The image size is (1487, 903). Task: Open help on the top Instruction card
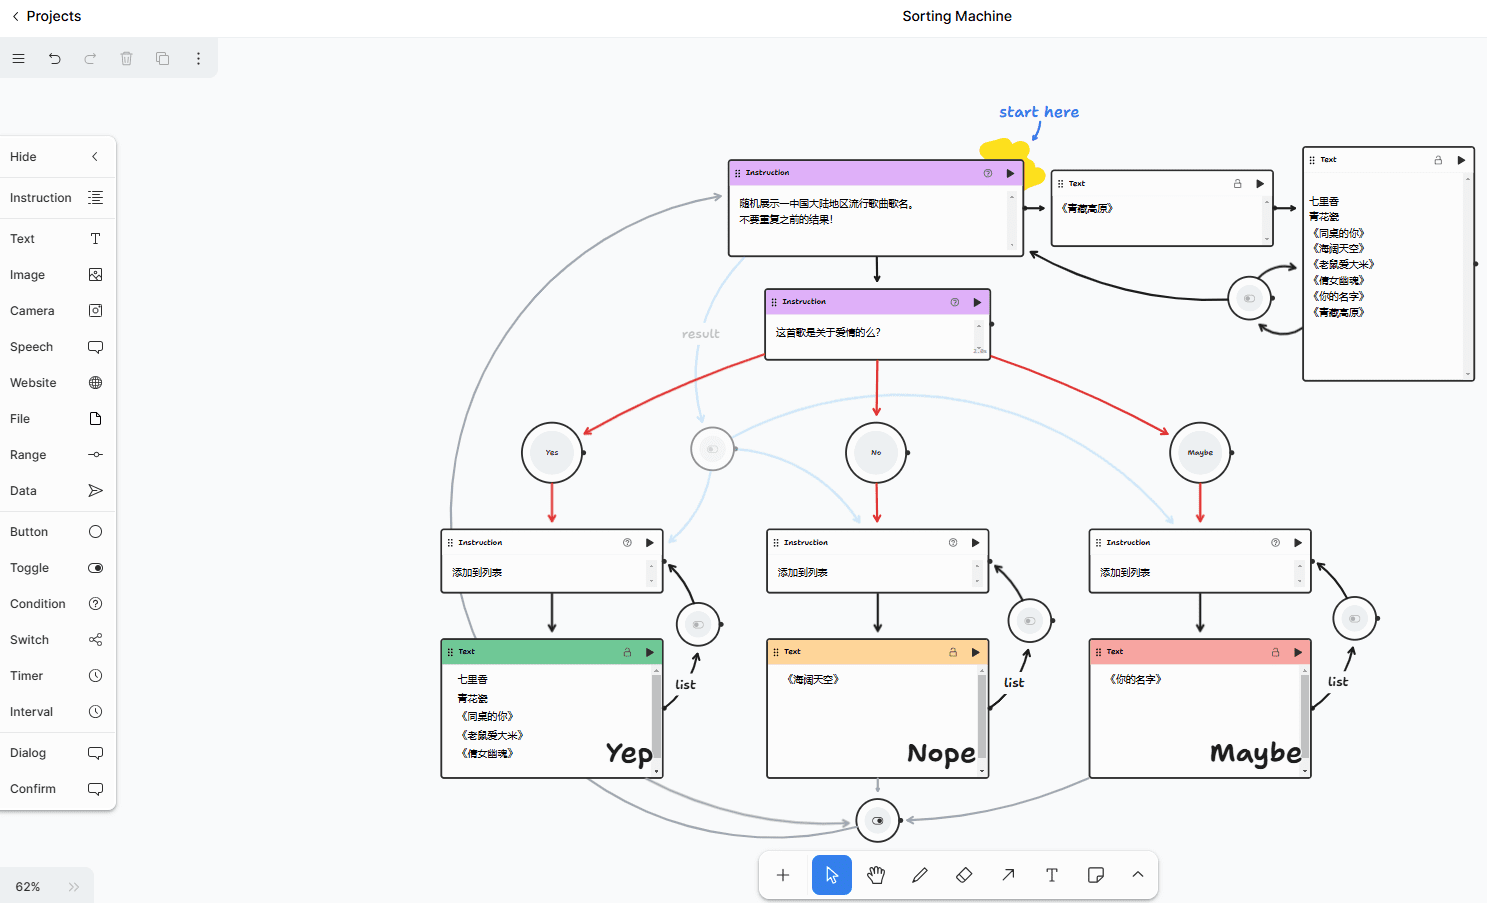click(988, 173)
